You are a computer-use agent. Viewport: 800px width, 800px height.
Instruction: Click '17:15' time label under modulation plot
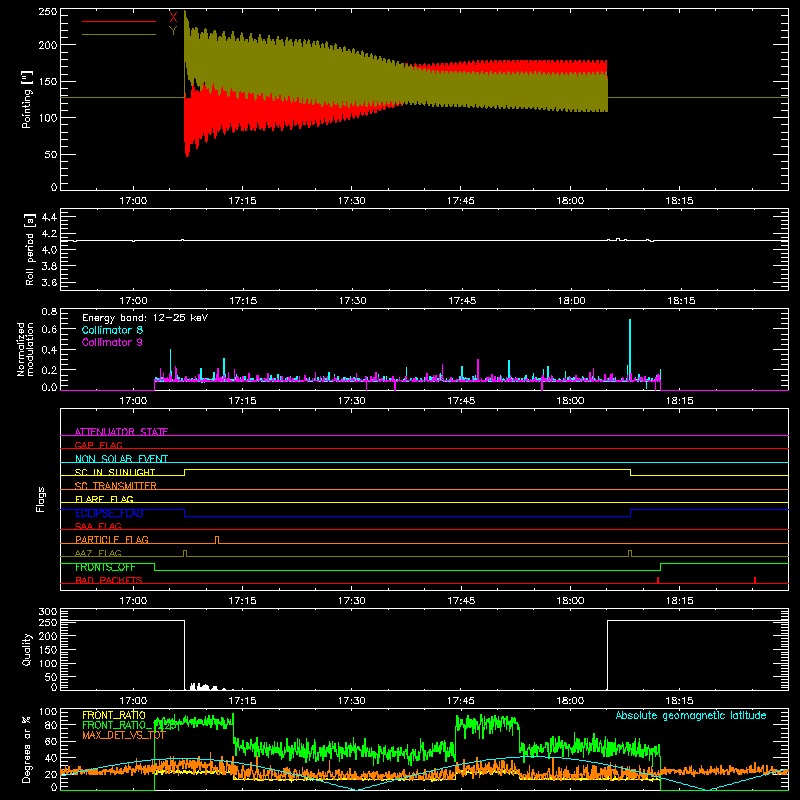(242, 401)
